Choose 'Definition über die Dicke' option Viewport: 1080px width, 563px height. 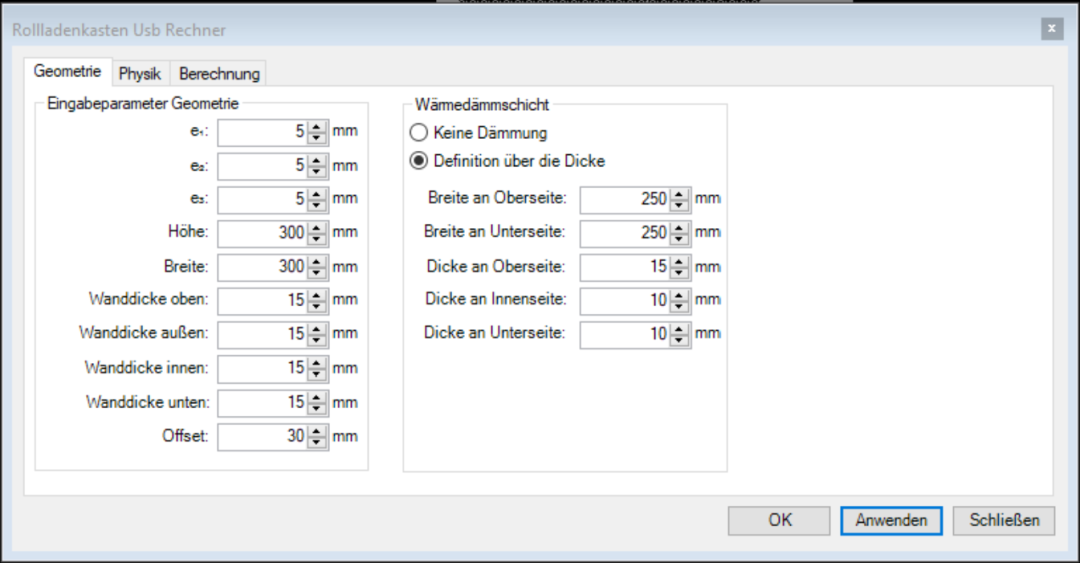[419, 161]
